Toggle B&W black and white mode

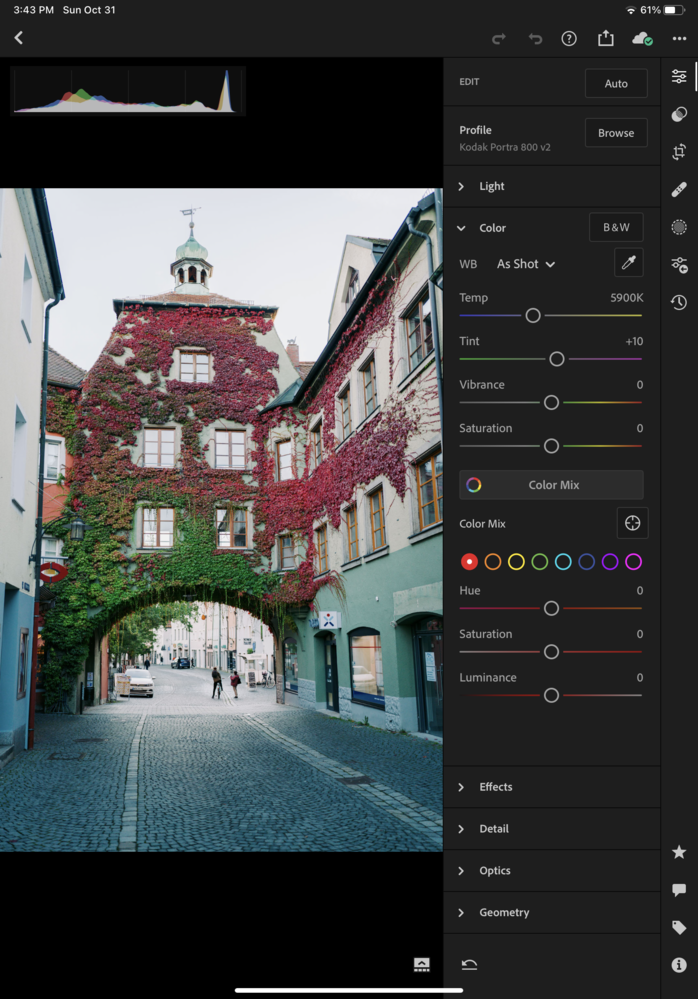point(615,228)
